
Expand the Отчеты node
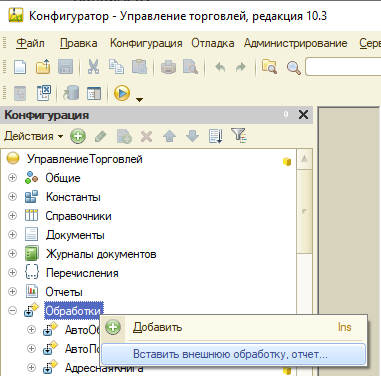click(x=12, y=292)
